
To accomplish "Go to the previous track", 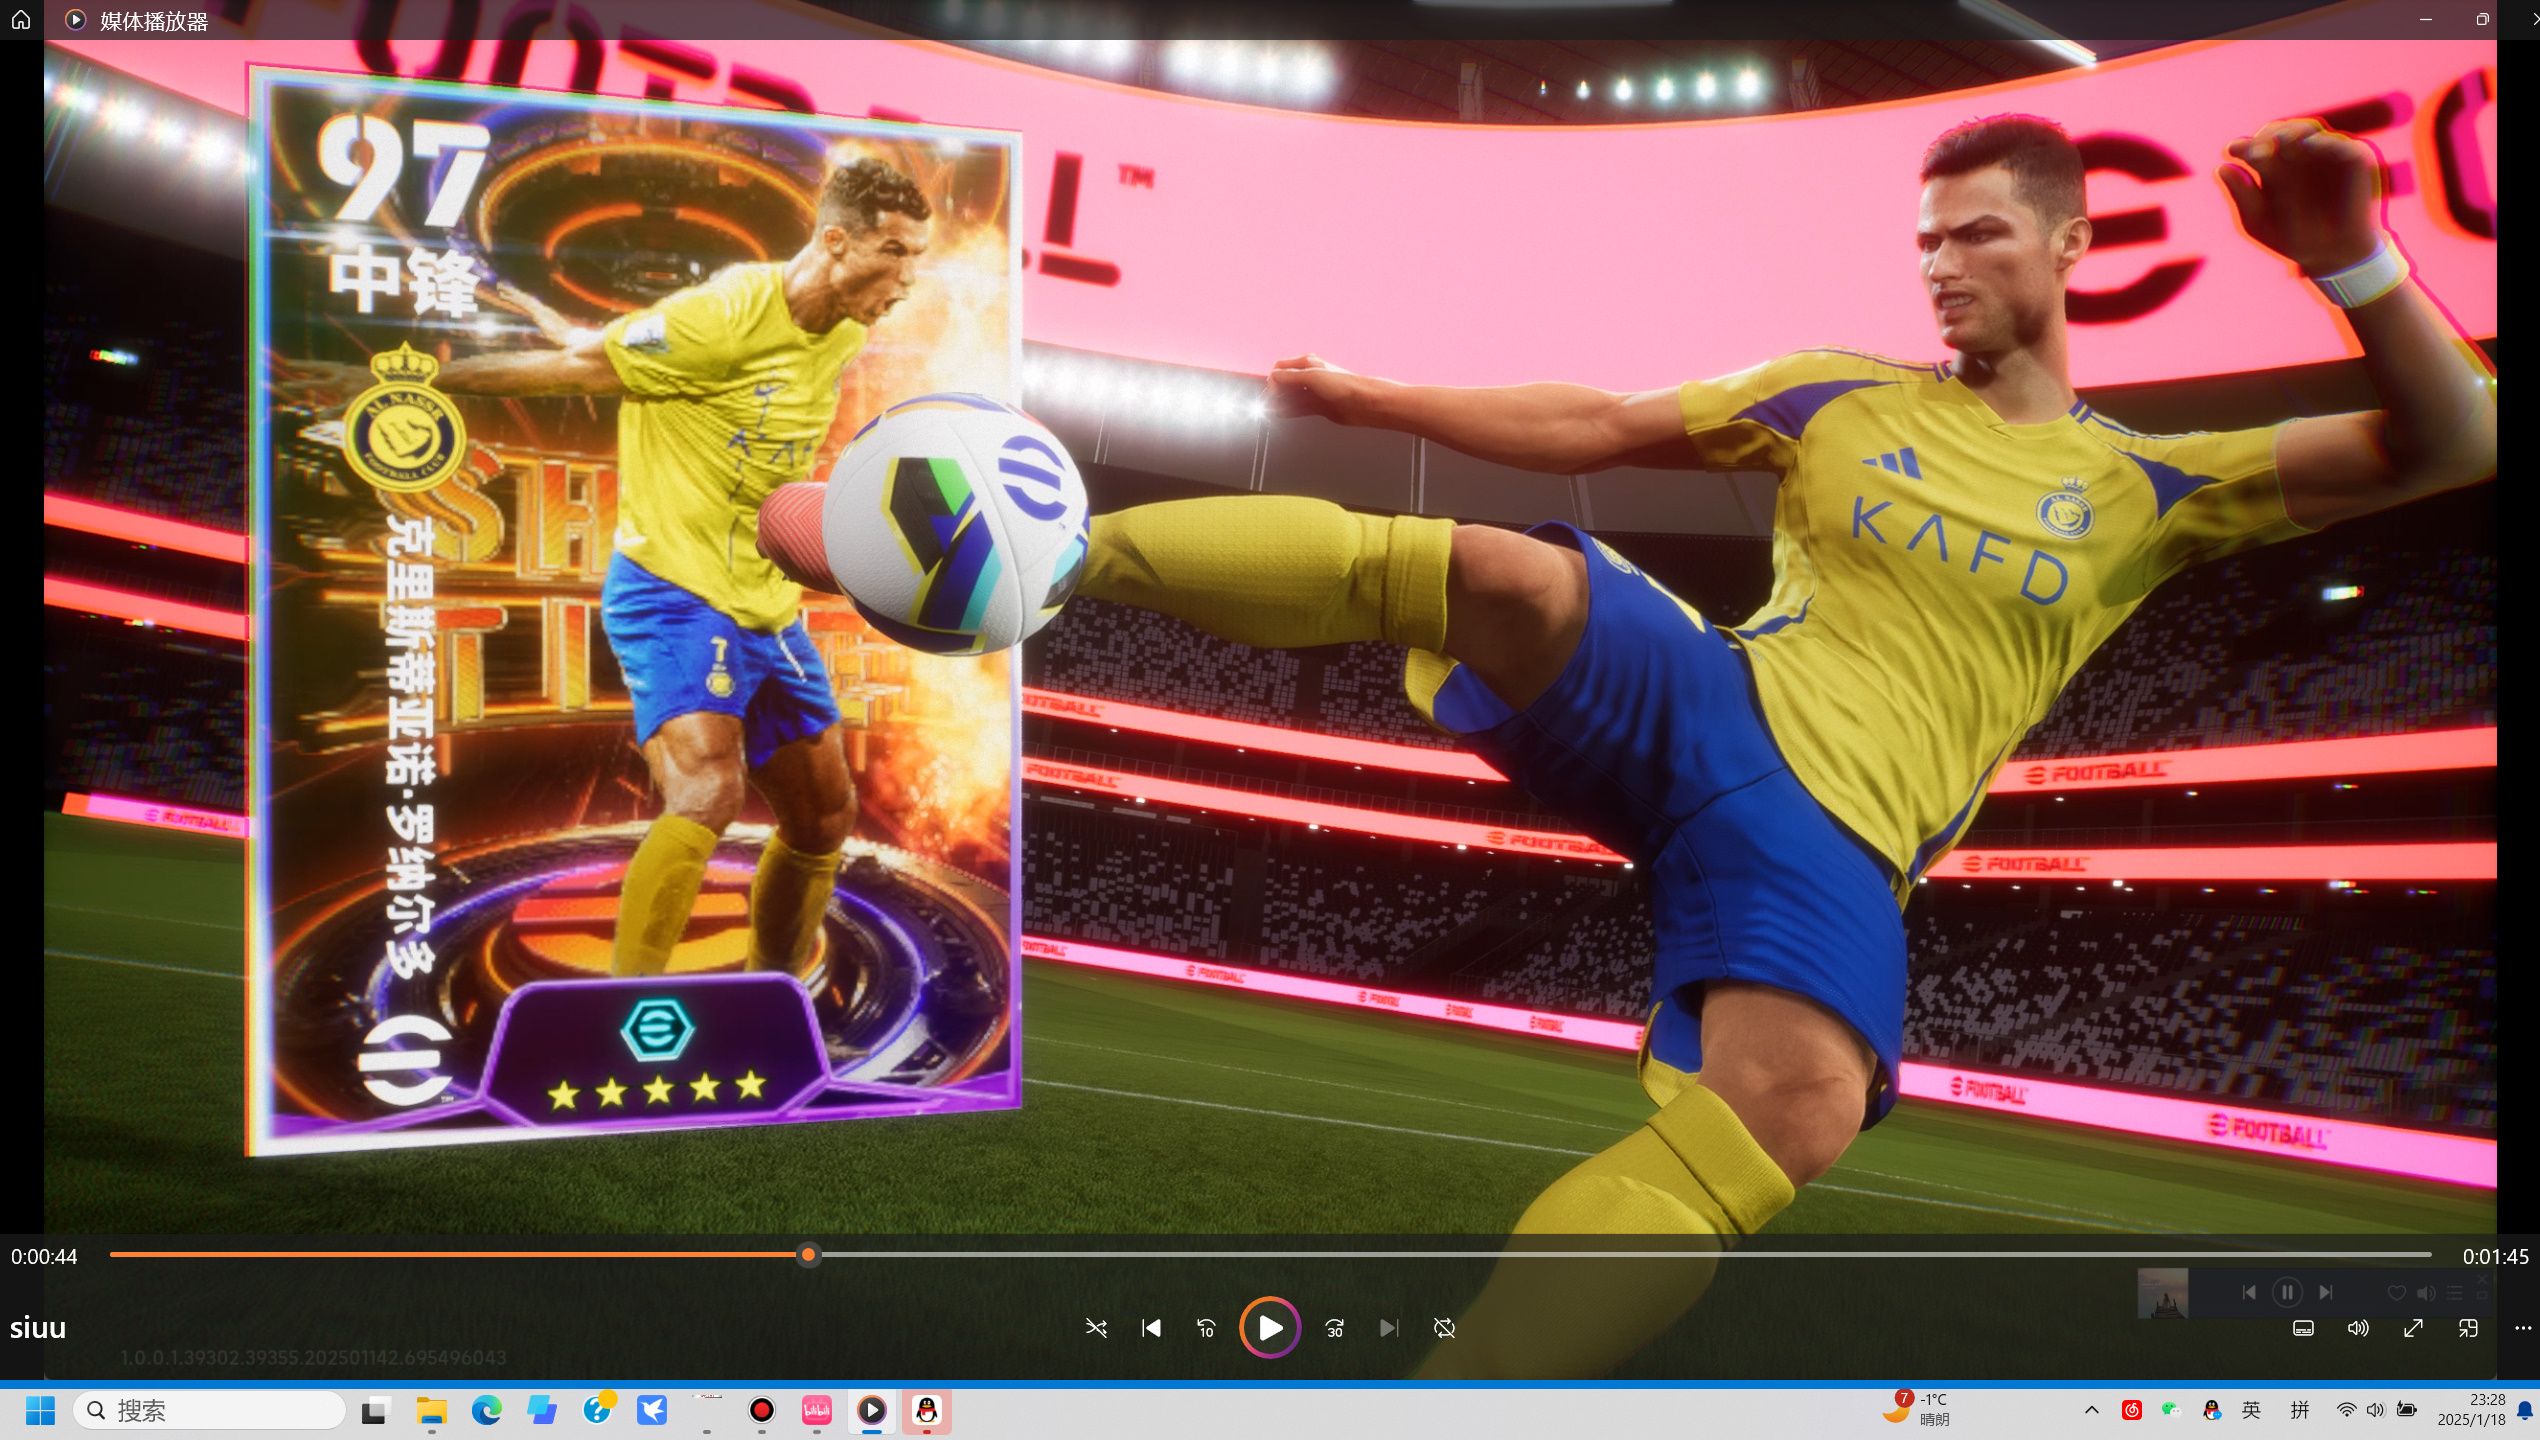I will 1151,1328.
